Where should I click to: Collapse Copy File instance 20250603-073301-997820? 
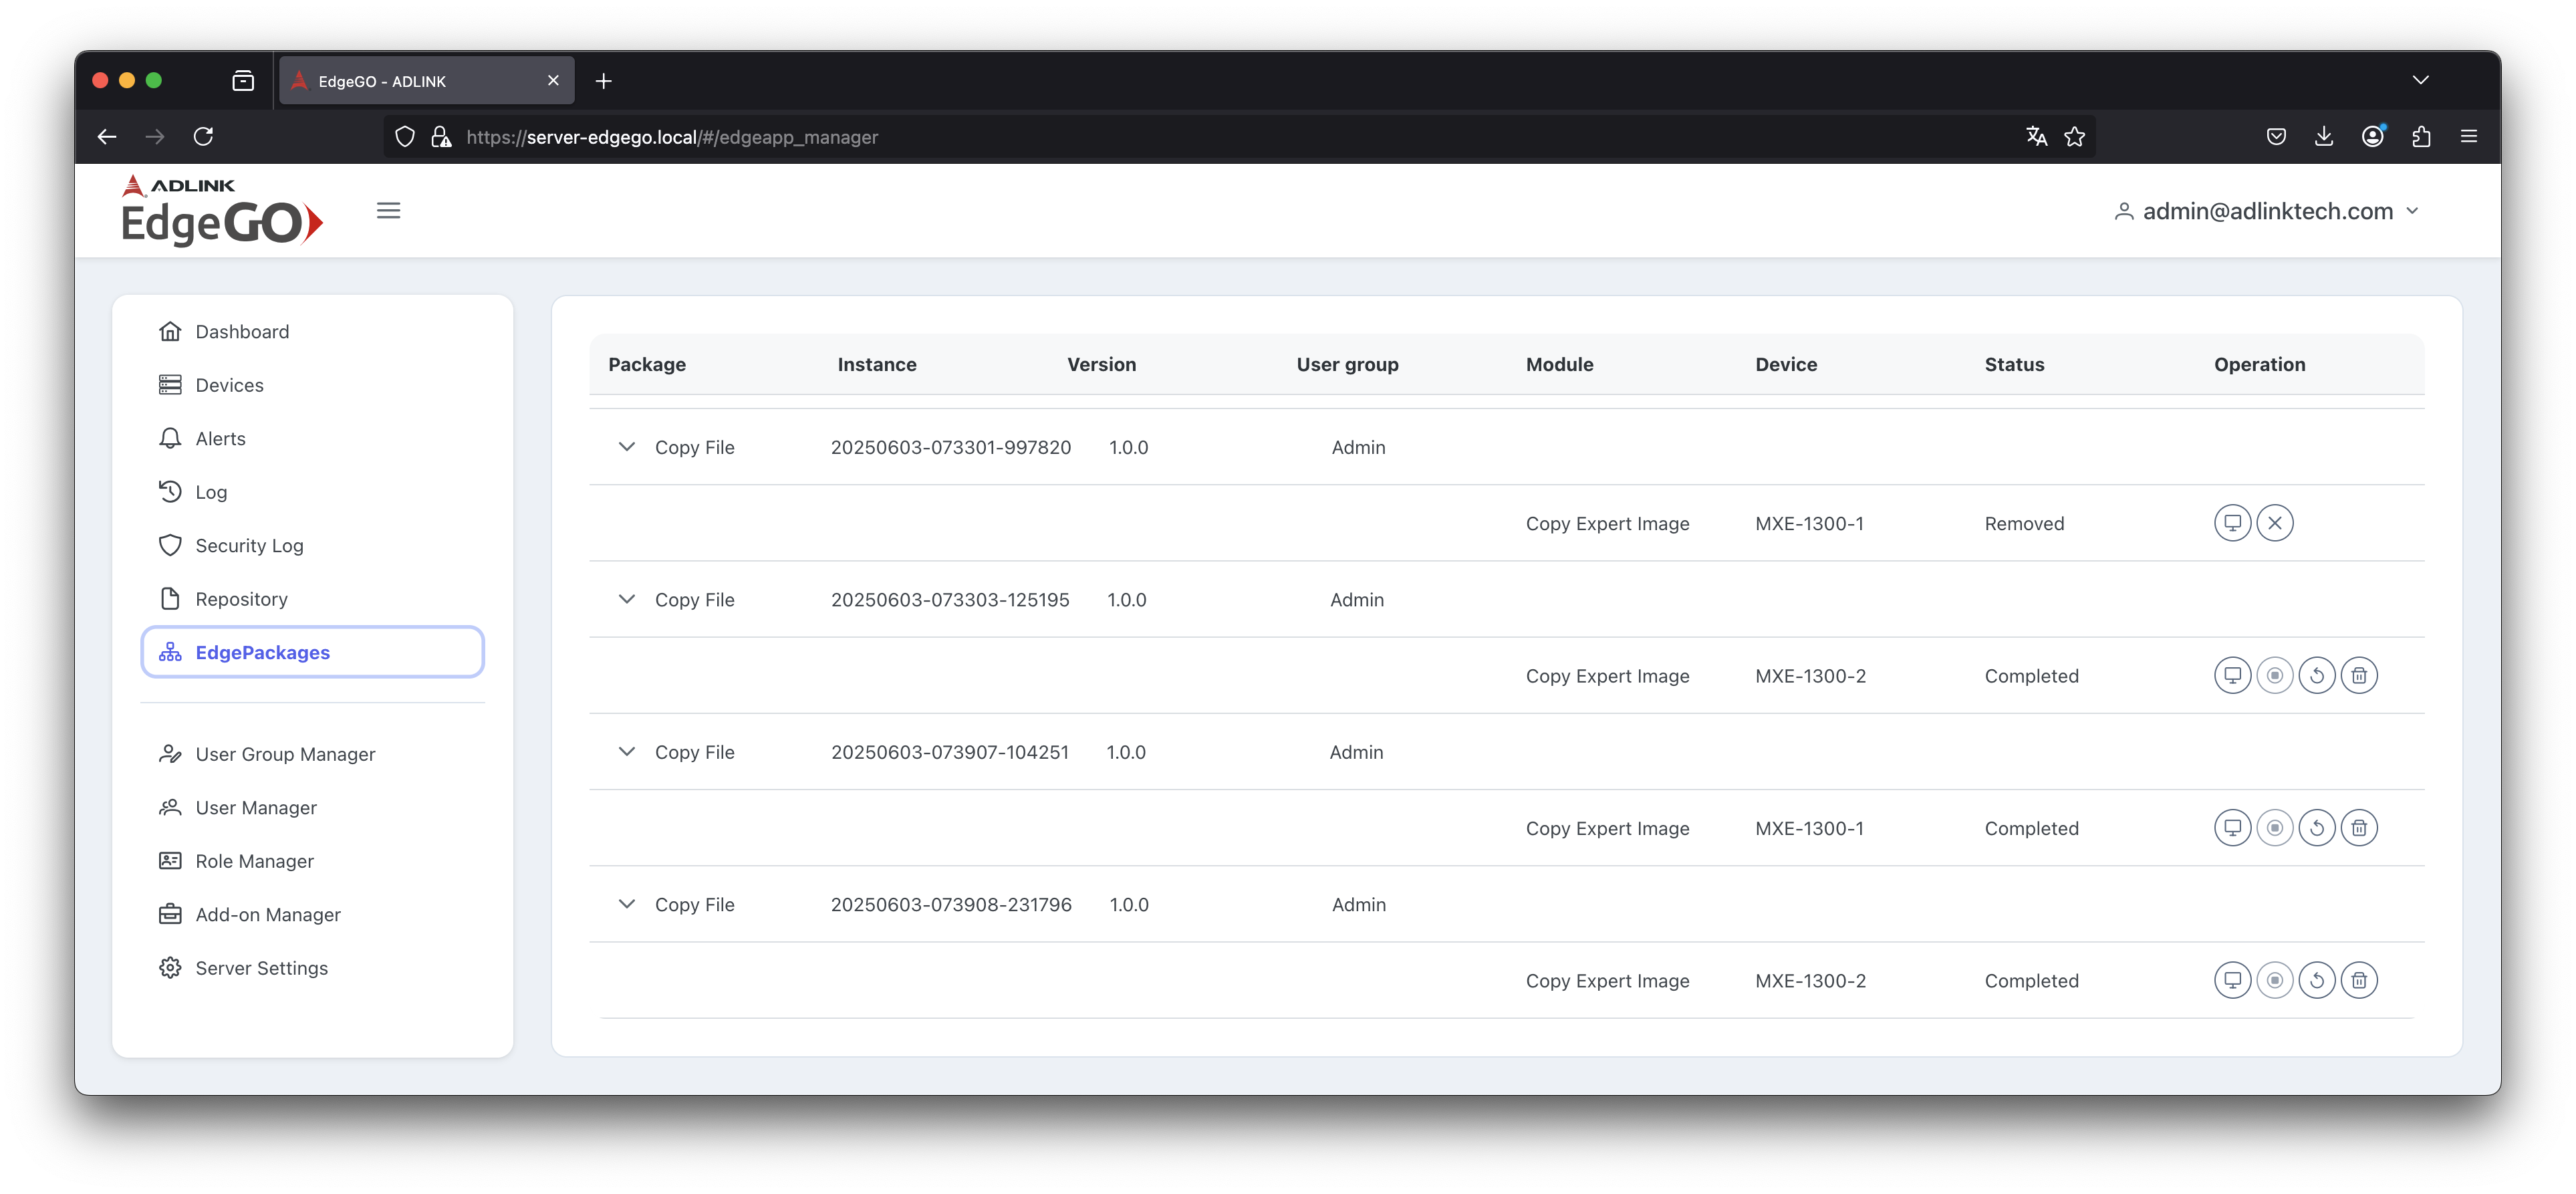627,447
